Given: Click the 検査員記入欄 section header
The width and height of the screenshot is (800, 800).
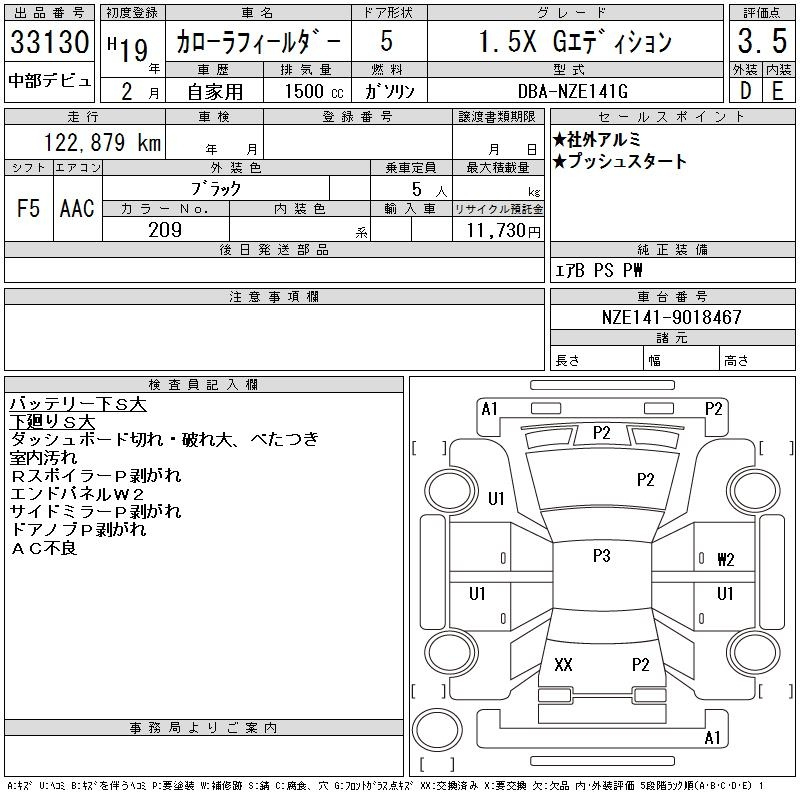Looking at the screenshot, I should [204, 385].
